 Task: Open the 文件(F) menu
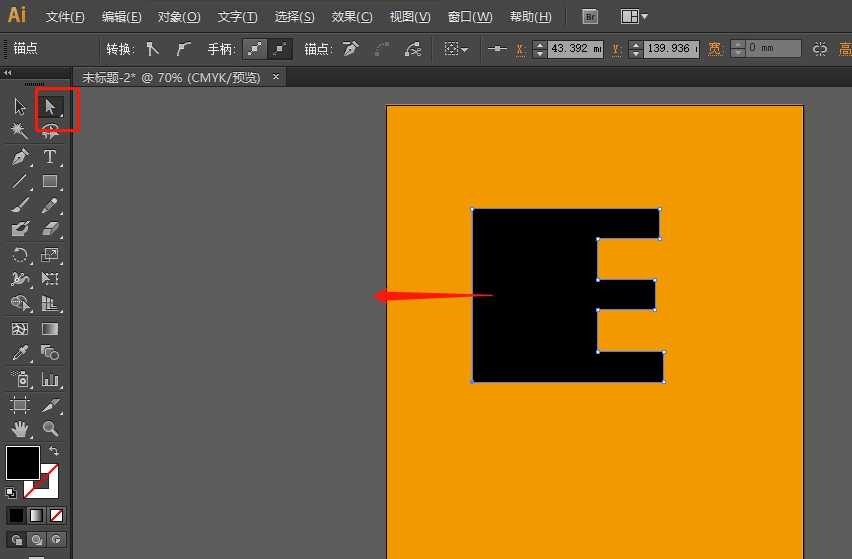(x=65, y=17)
